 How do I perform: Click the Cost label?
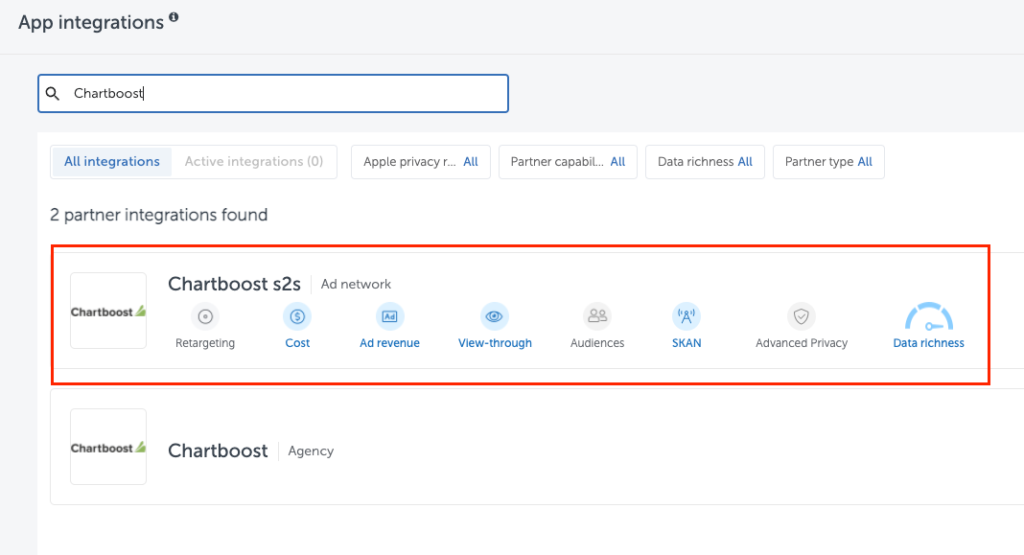click(297, 343)
